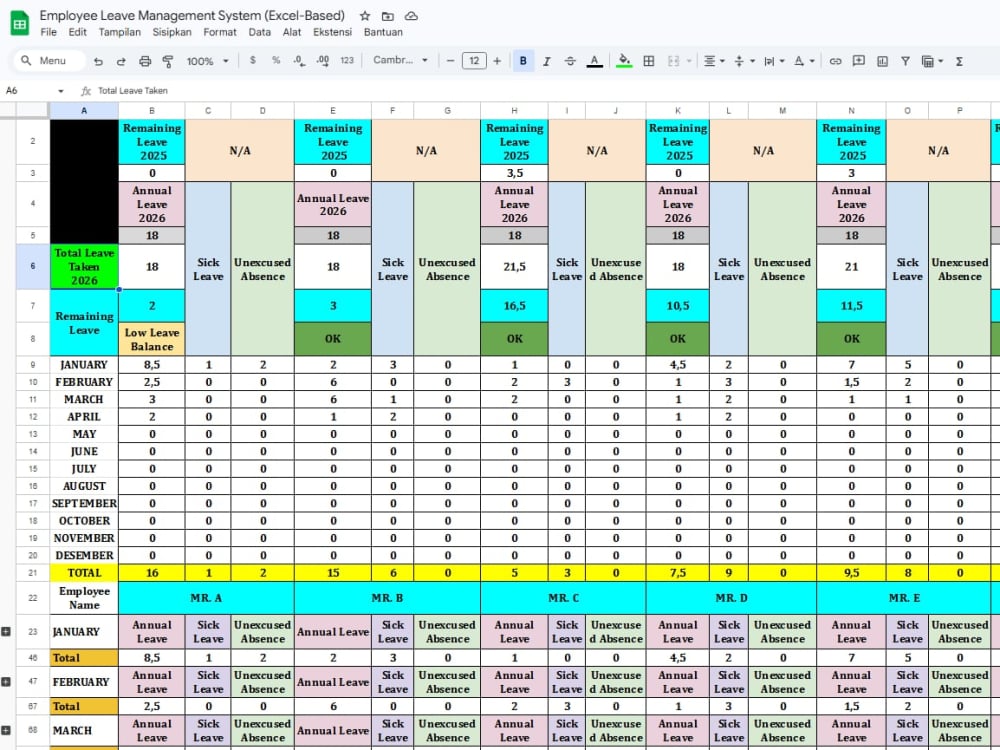
Task: Check cloud save status icon
Action: [411, 16]
